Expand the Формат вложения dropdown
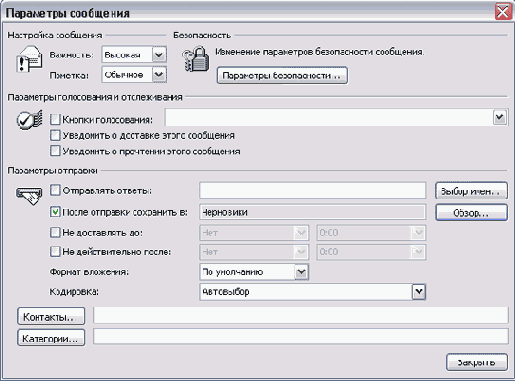This screenshot has width=515, height=381. [301, 272]
